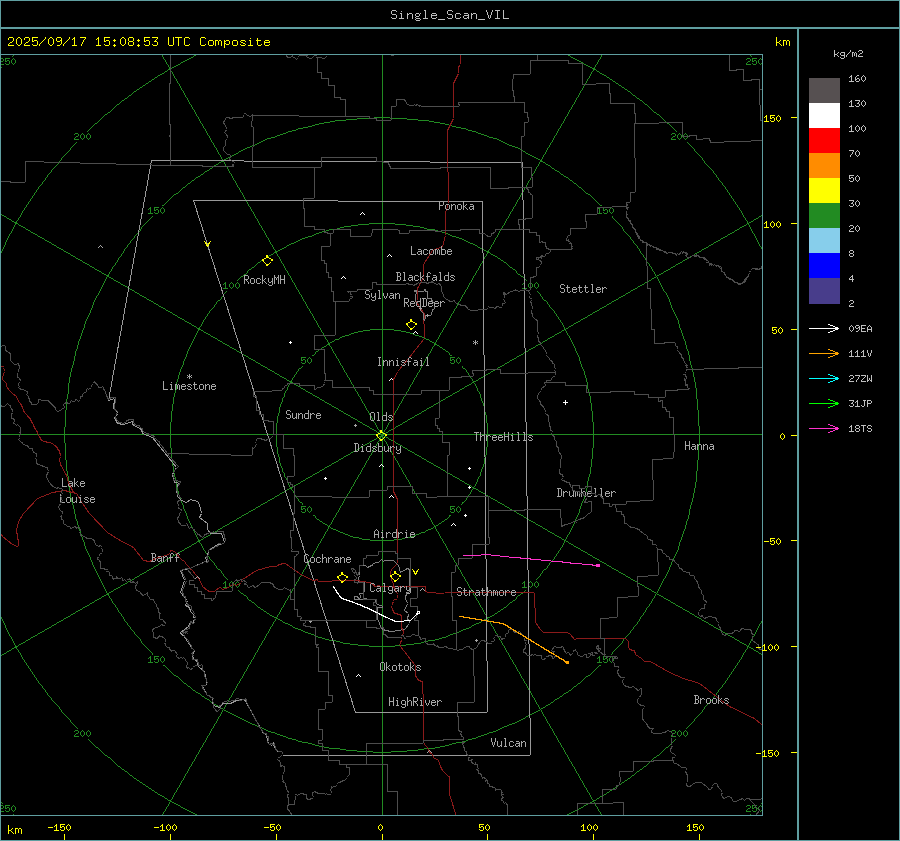The image size is (900, 841).
Task: Select the orange 111V arrow in legend
Action: tap(824, 353)
